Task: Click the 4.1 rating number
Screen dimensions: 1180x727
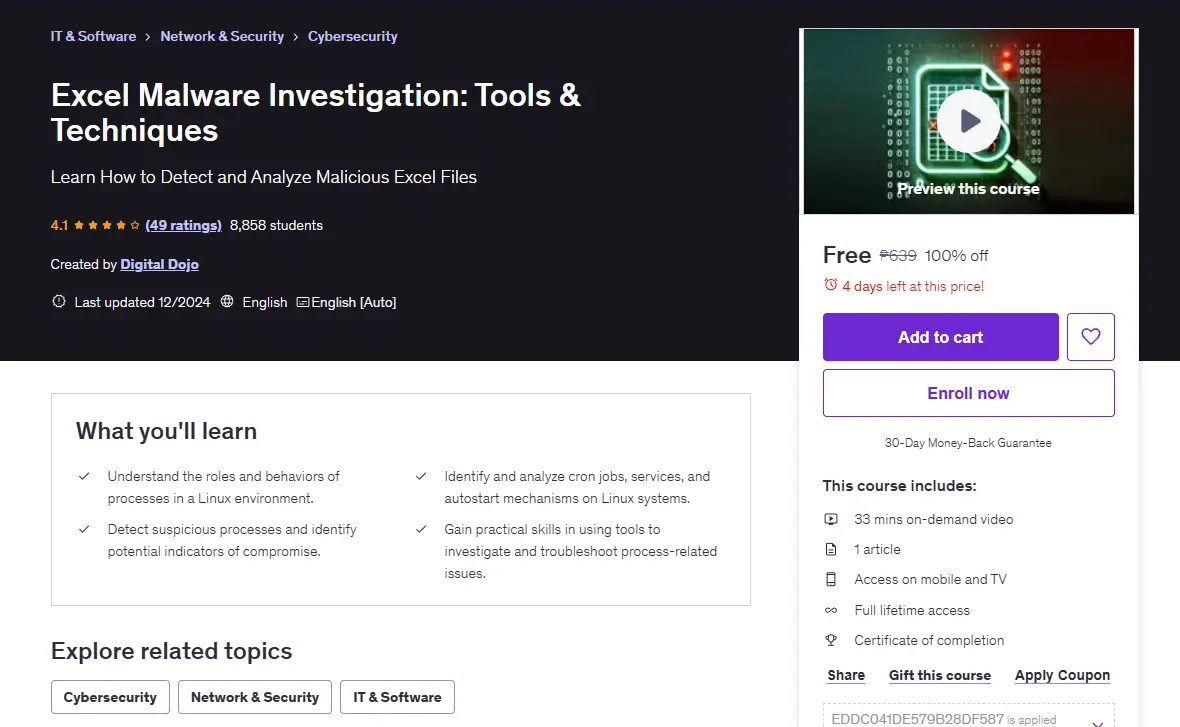Action: [59, 225]
